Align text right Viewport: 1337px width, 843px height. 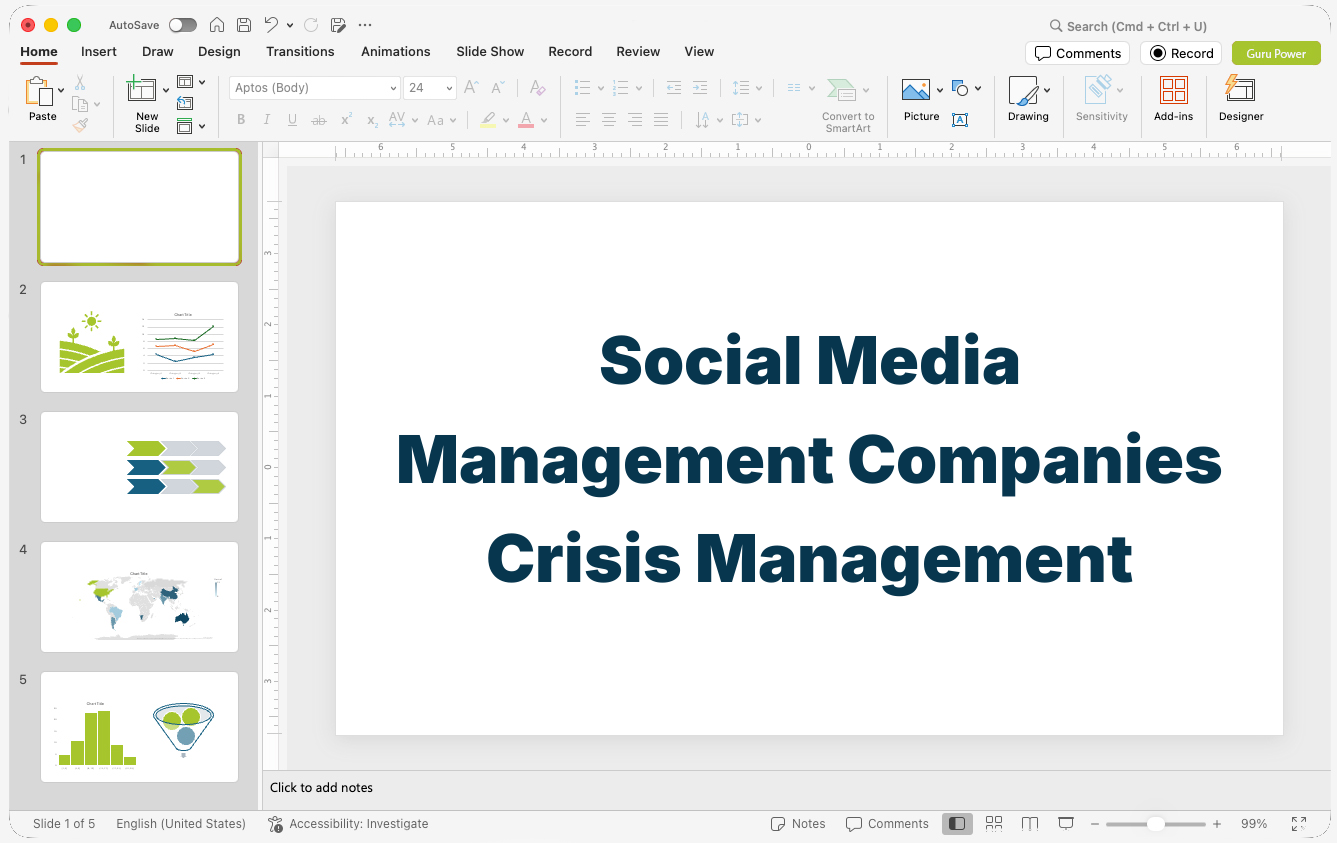(x=635, y=120)
